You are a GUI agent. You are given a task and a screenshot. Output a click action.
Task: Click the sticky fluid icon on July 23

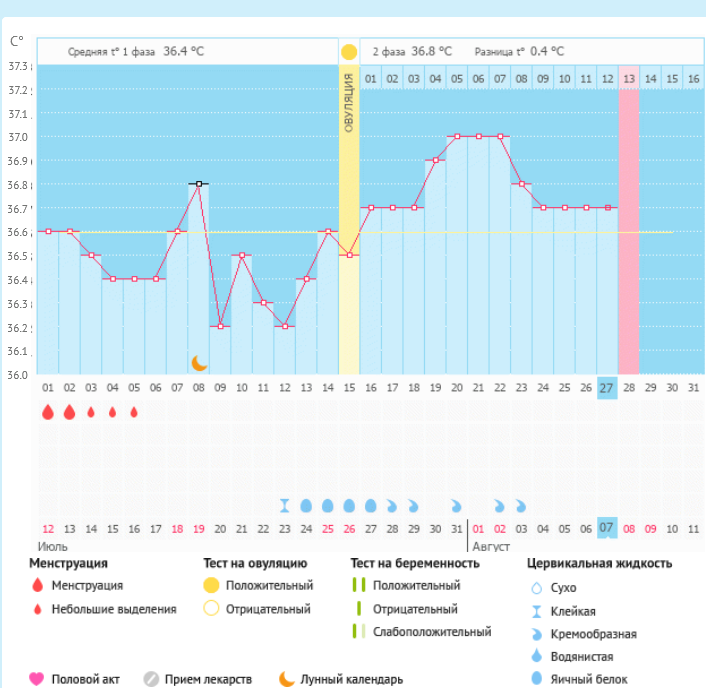(284, 506)
